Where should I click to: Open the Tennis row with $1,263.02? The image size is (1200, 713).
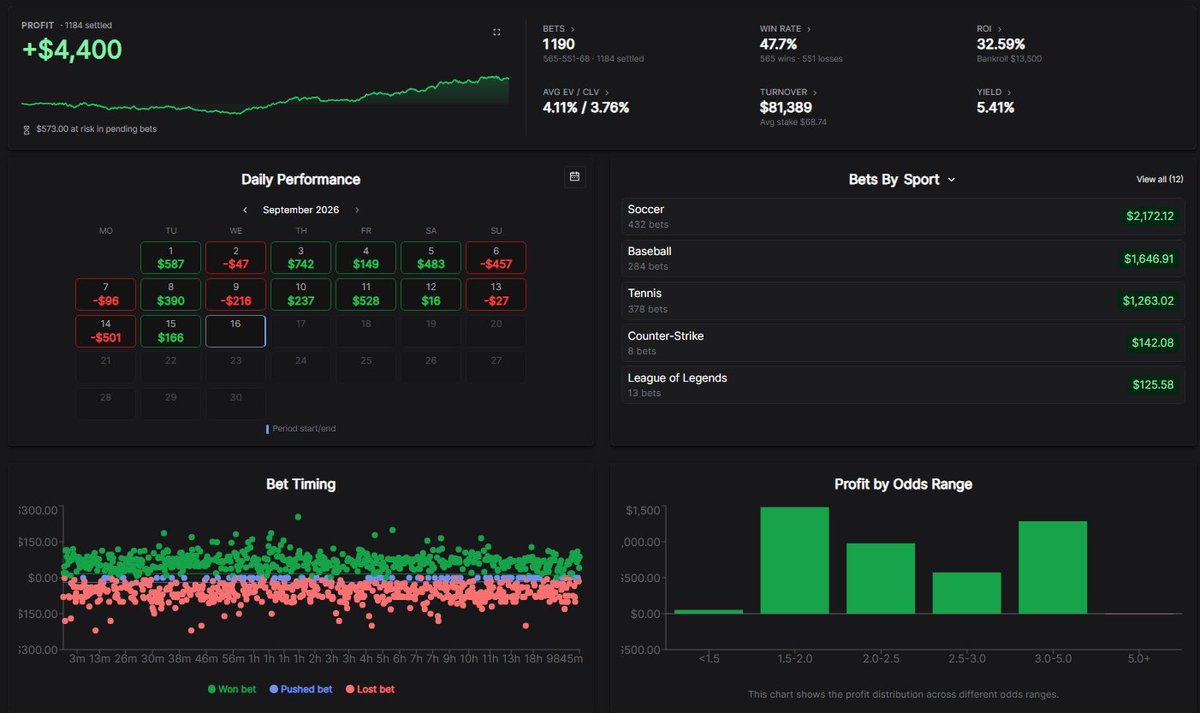(901, 300)
